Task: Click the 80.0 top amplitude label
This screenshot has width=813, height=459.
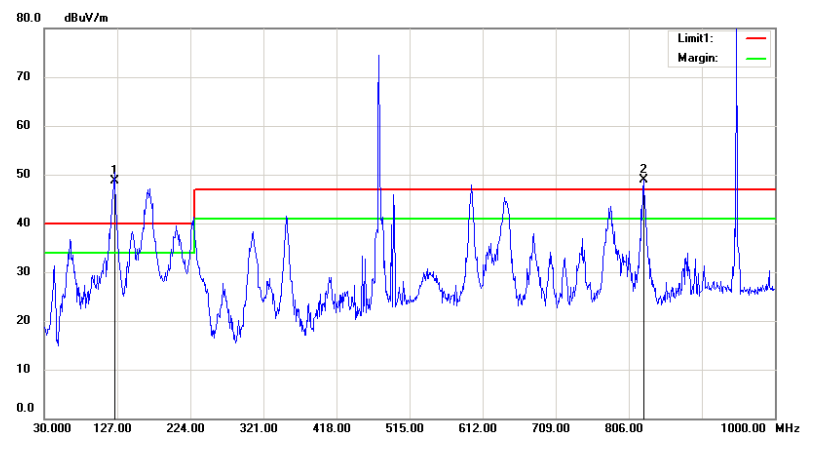Action: 26,17
